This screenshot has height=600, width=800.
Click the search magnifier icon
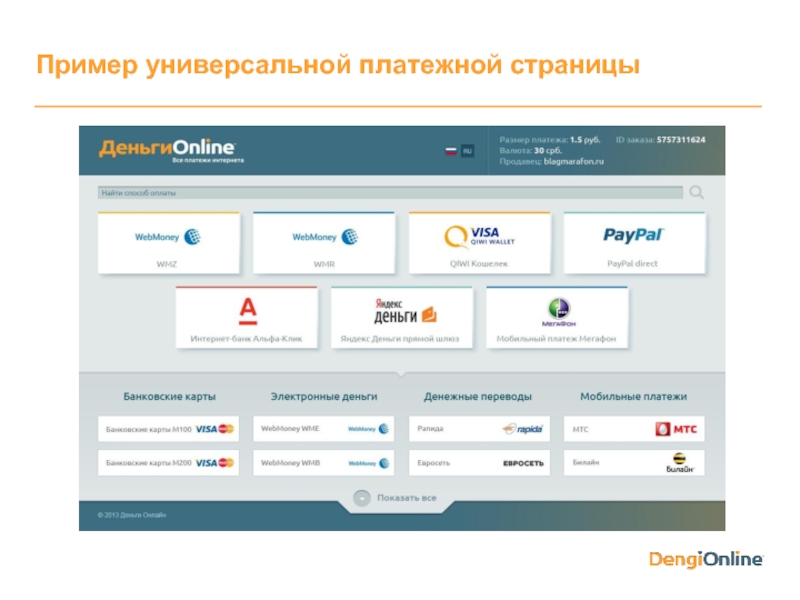click(x=696, y=192)
